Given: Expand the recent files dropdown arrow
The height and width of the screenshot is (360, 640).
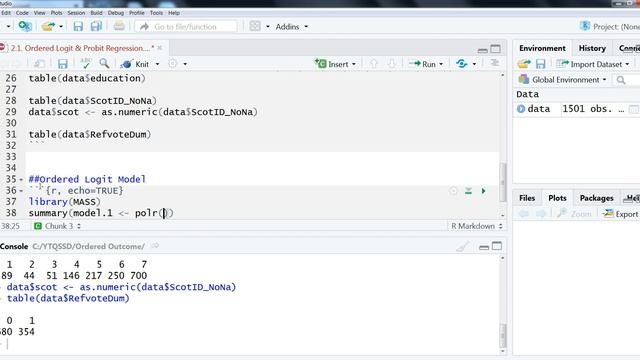Looking at the screenshot, I should tap(61, 27).
